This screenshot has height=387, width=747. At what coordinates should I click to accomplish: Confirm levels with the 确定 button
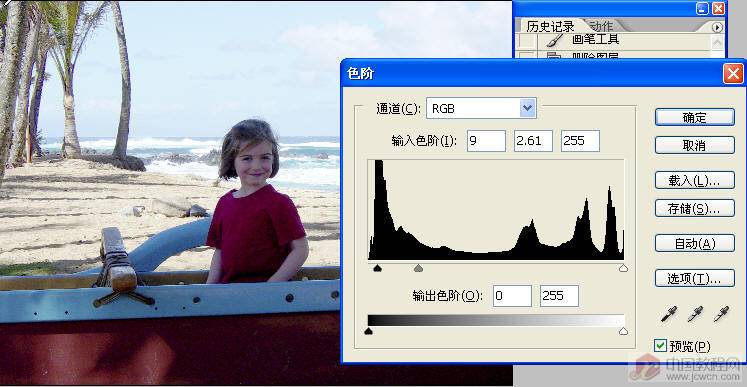[x=695, y=117]
